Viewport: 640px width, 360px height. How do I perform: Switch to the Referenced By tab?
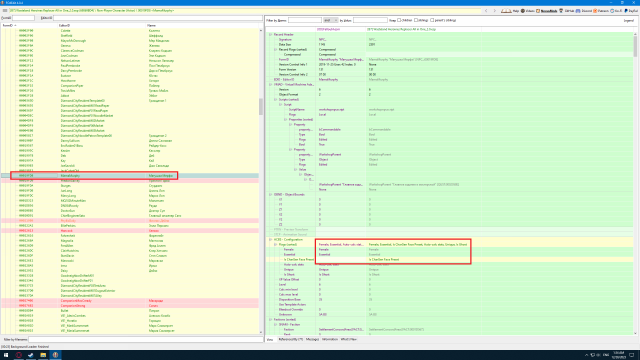point(291,339)
